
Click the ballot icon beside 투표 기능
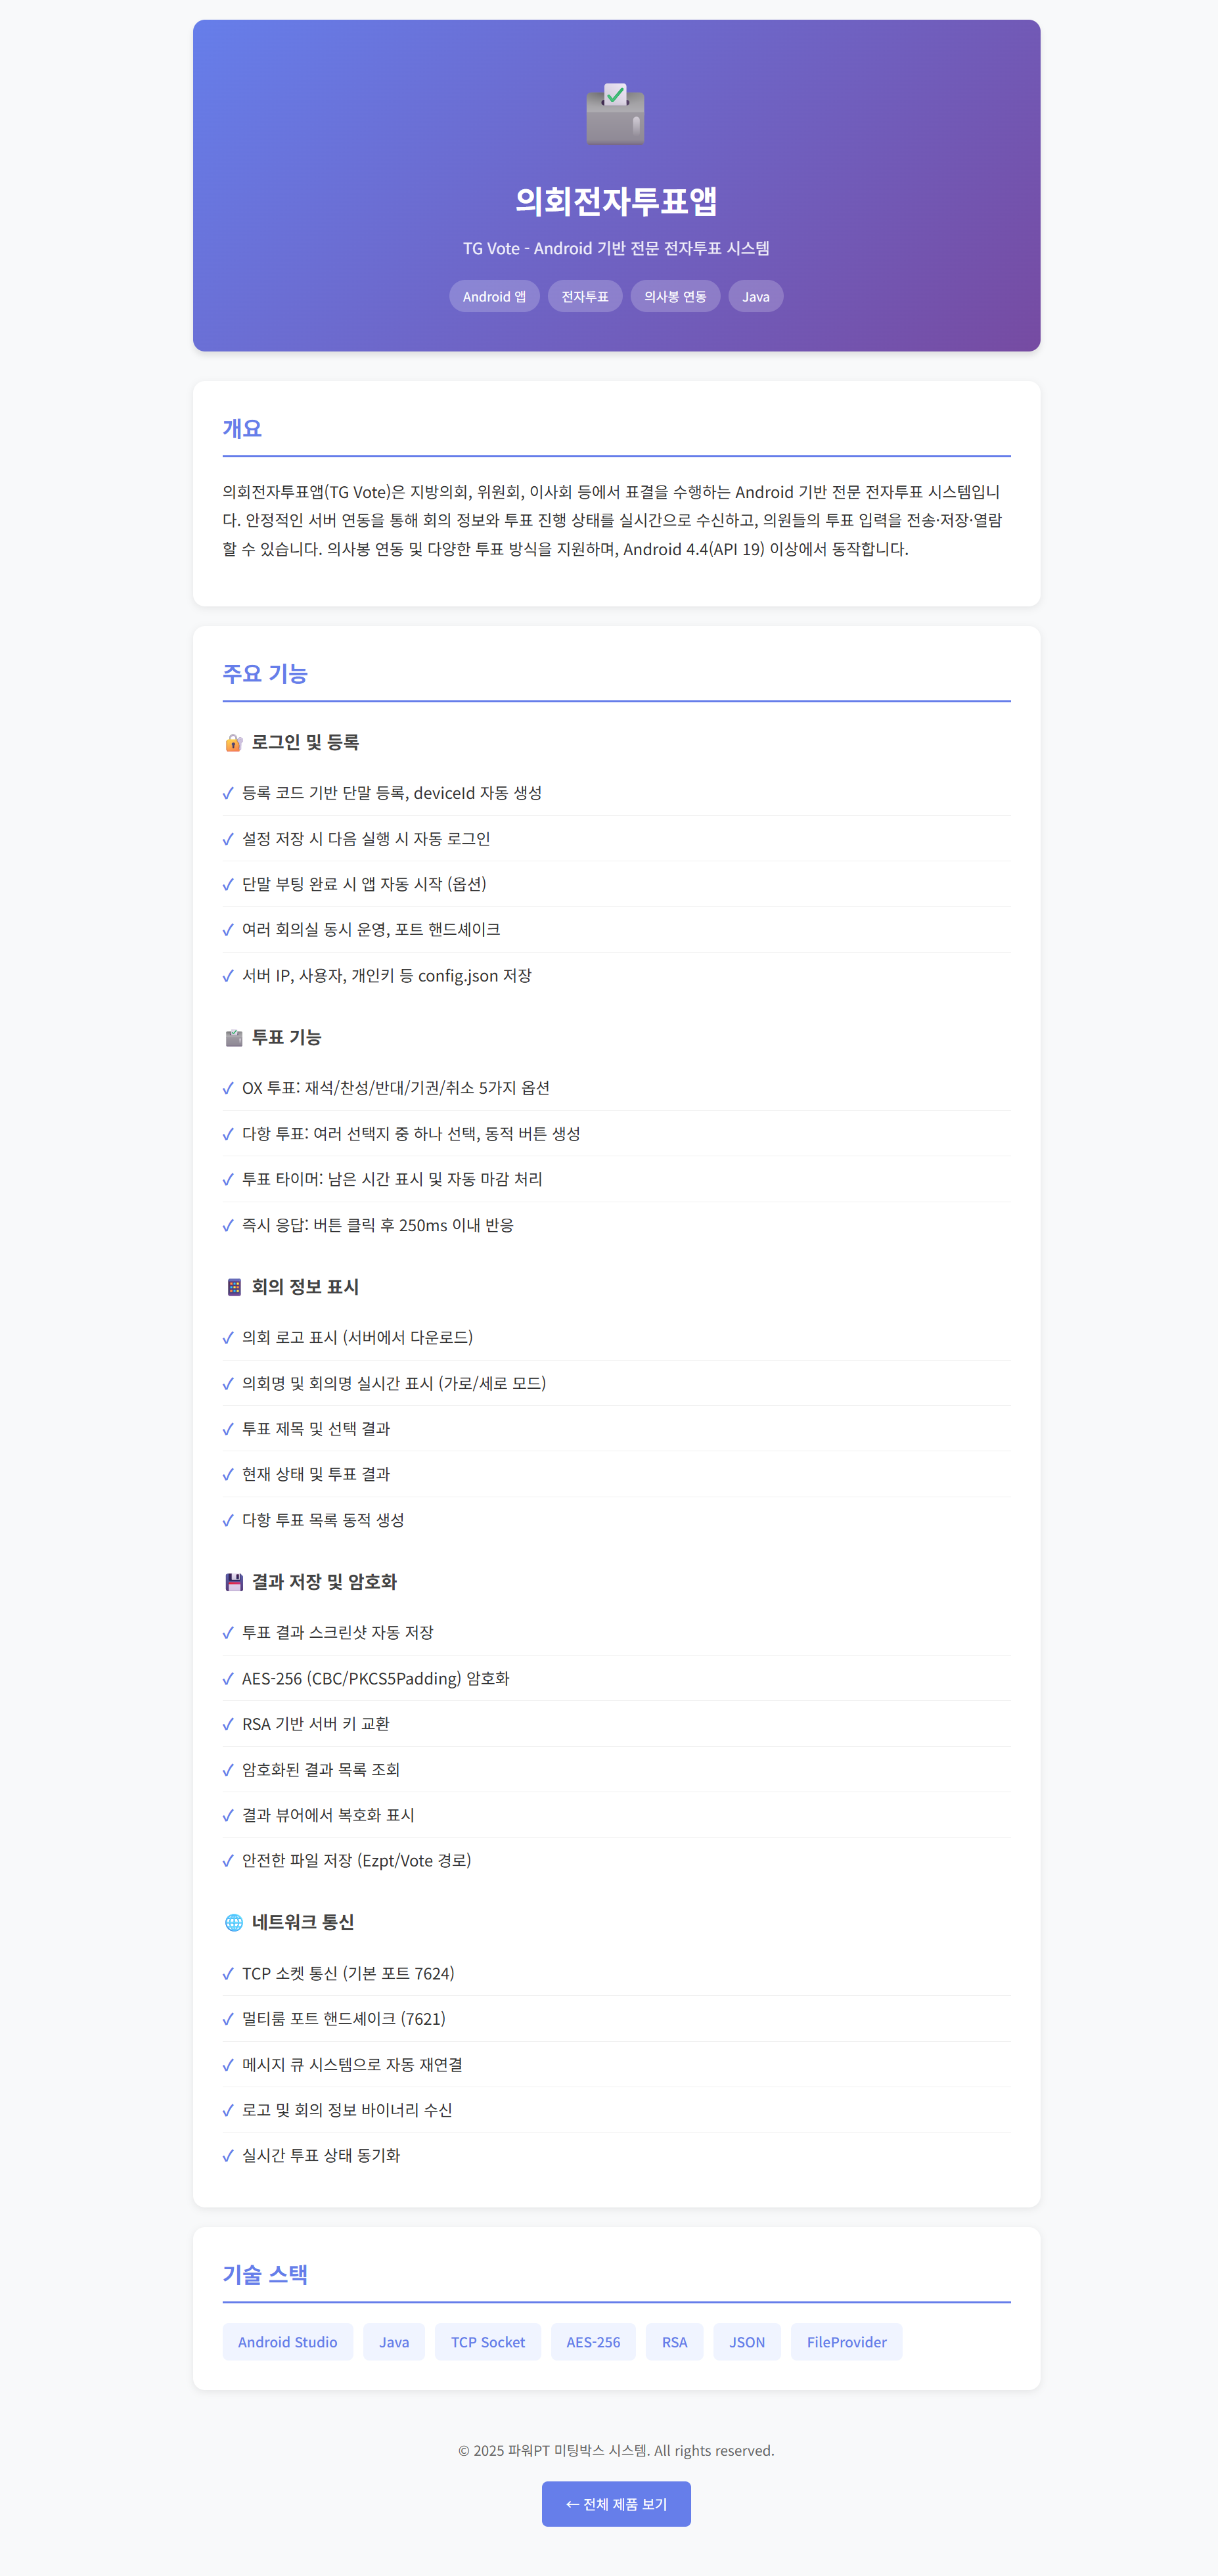pos(234,1037)
